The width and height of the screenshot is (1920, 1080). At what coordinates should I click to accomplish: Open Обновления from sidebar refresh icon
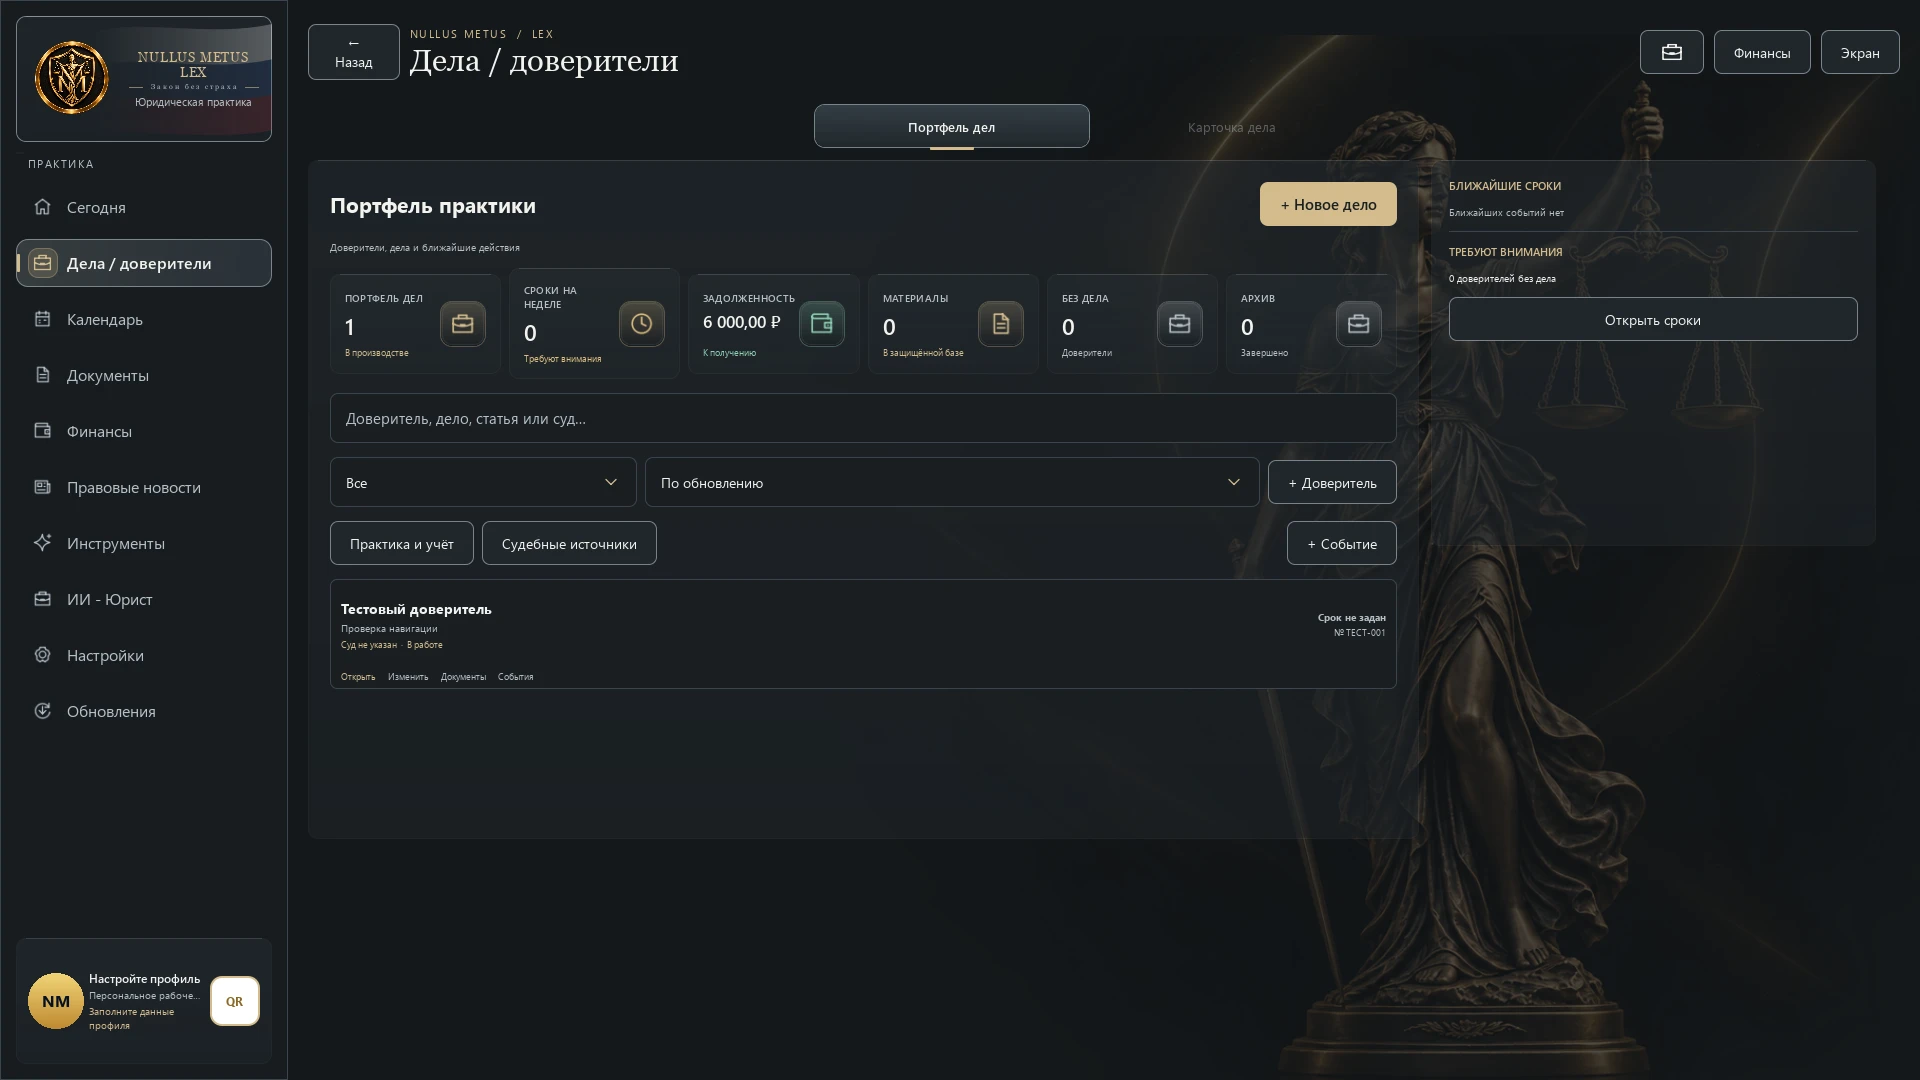(42, 711)
